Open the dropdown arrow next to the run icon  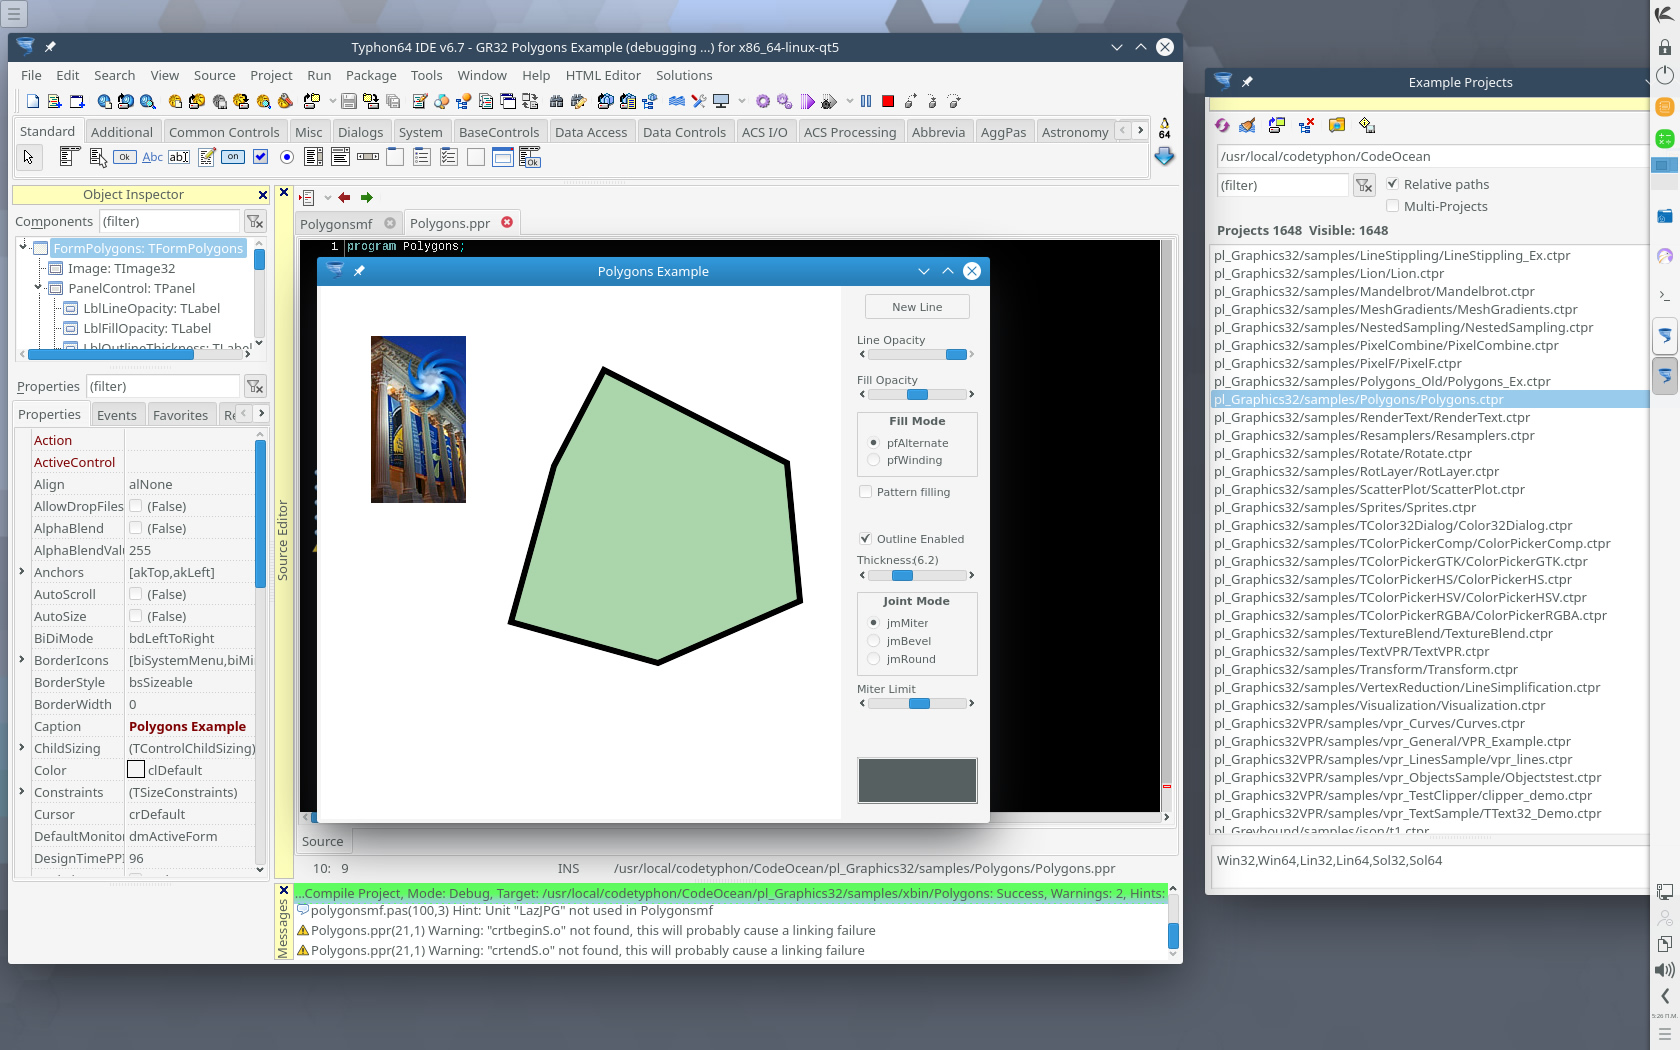coord(850,101)
